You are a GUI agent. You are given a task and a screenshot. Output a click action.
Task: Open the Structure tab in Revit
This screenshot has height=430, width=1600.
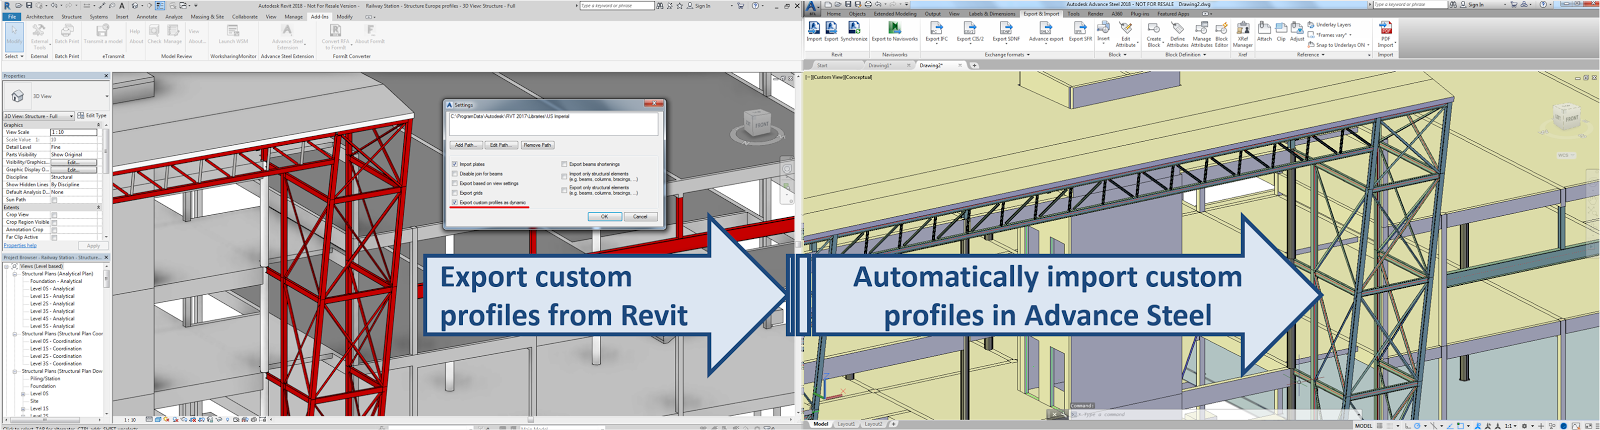[x=72, y=16]
